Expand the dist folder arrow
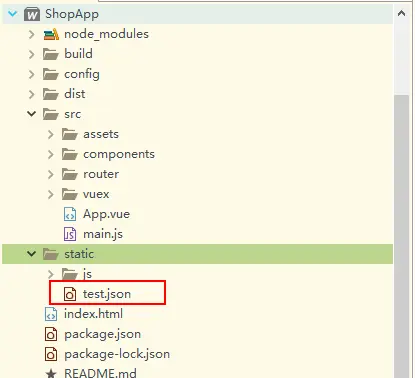Image resolution: width=415 pixels, height=378 pixels. pos(31,94)
